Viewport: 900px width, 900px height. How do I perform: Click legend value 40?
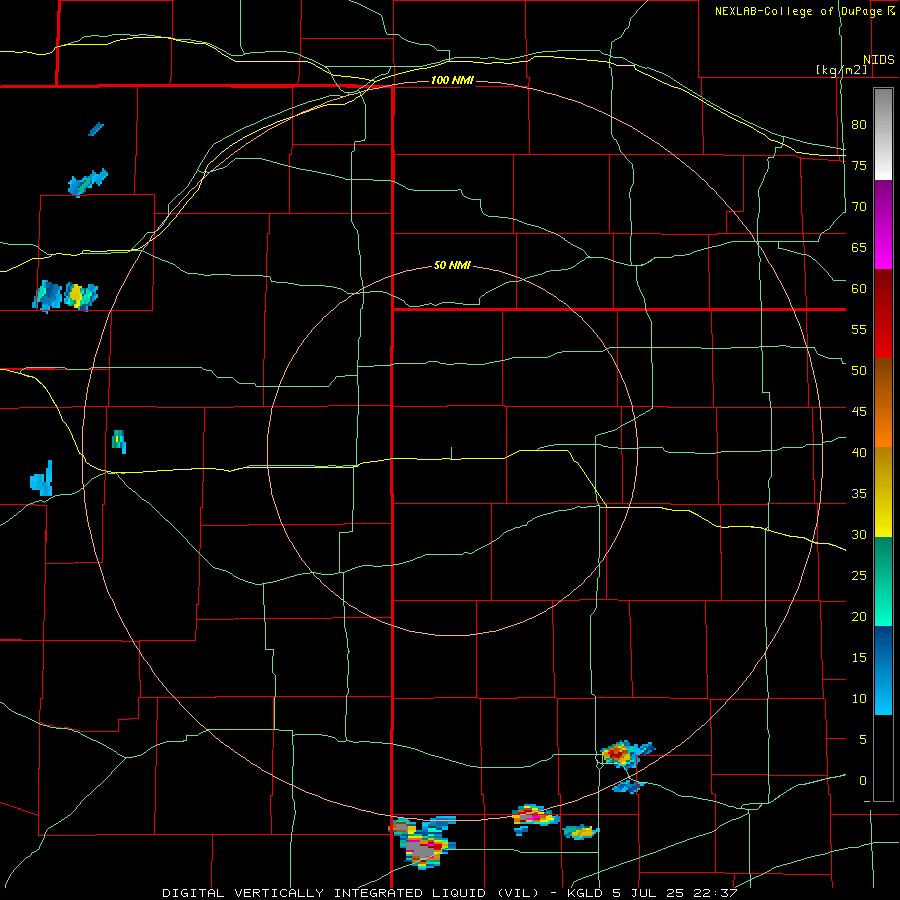point(859,453)
